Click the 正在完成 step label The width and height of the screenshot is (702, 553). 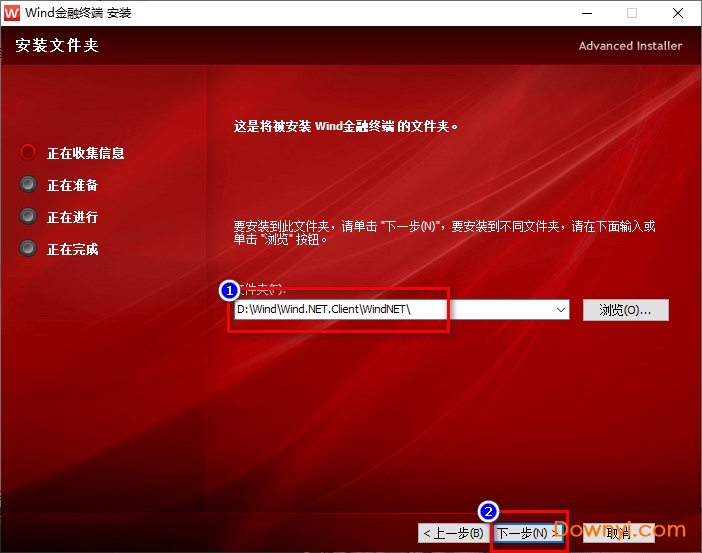click(72, 249)
